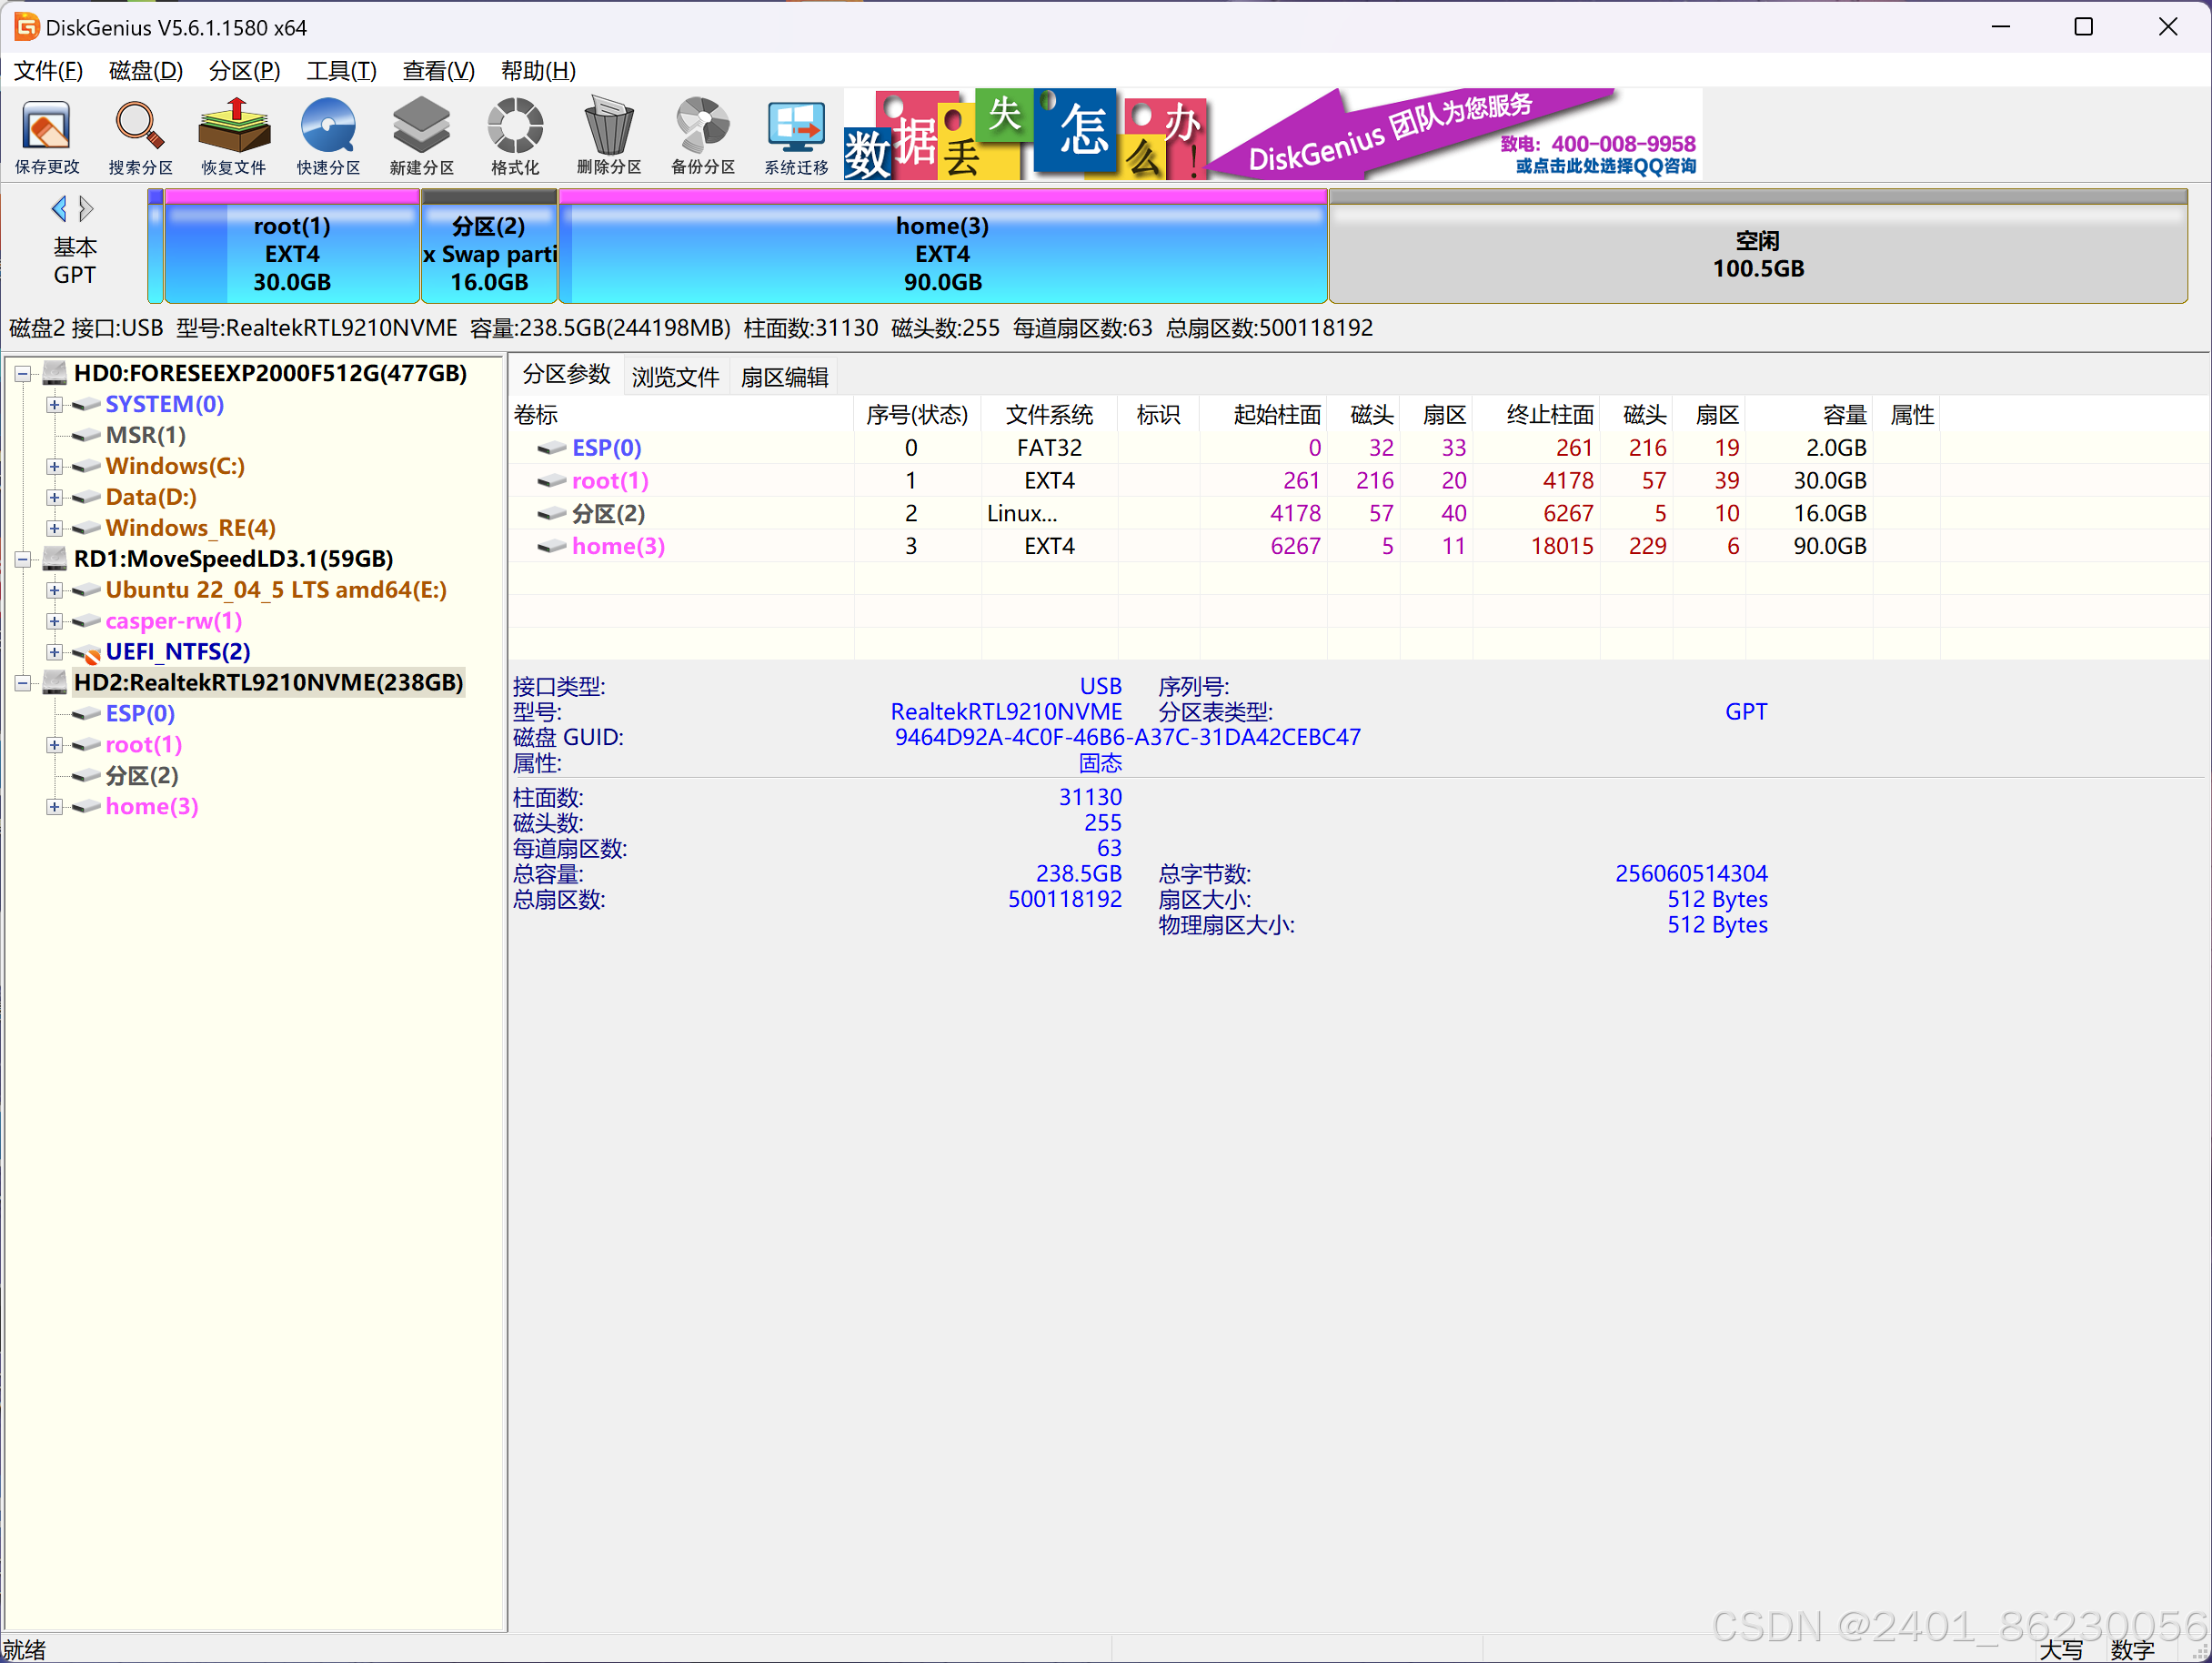The image size is (2212, 1663).
Task: Create New Partition (新建分区)
Action: pos(421,137)
